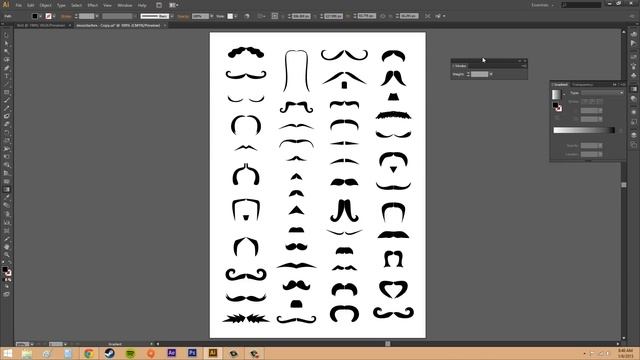
Task: Select the Line Segment tool
Action: [x=6, y=84]
